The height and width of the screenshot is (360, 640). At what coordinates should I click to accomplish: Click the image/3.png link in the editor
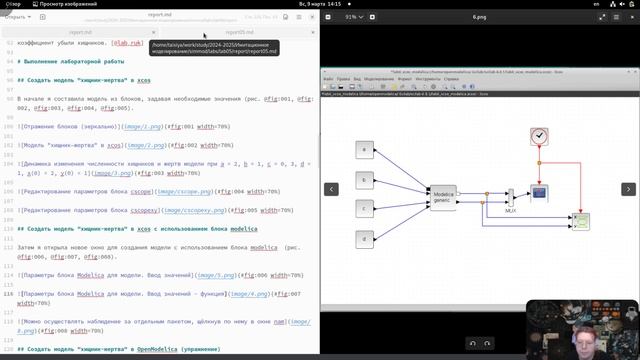tap(113, 173)
